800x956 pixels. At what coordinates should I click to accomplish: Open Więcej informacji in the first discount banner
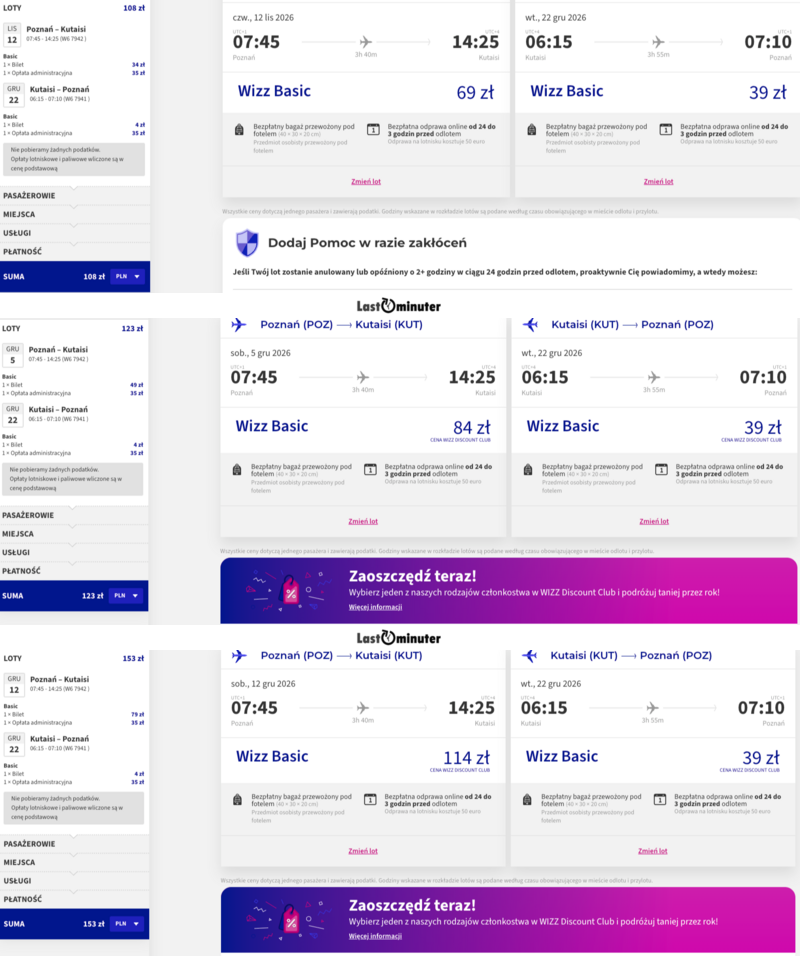(375, 607)
